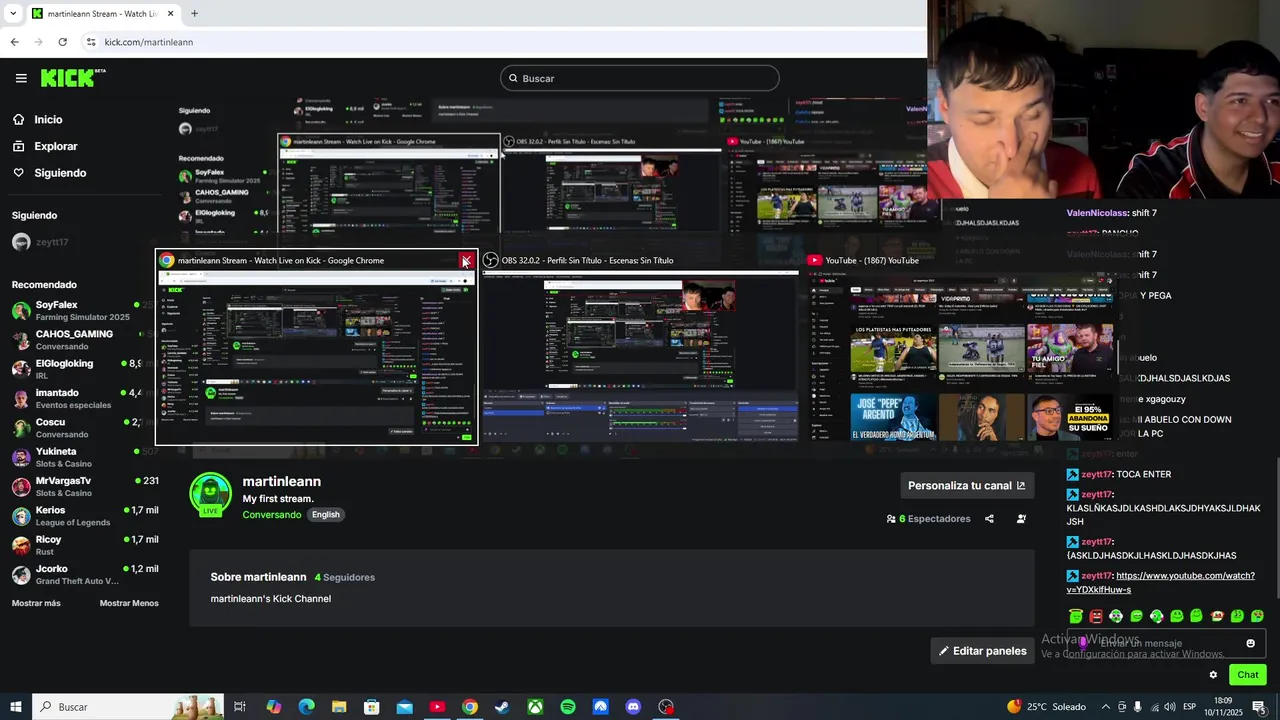
Task: Open the emoji picker in chat input
Action: [1250, 643]
